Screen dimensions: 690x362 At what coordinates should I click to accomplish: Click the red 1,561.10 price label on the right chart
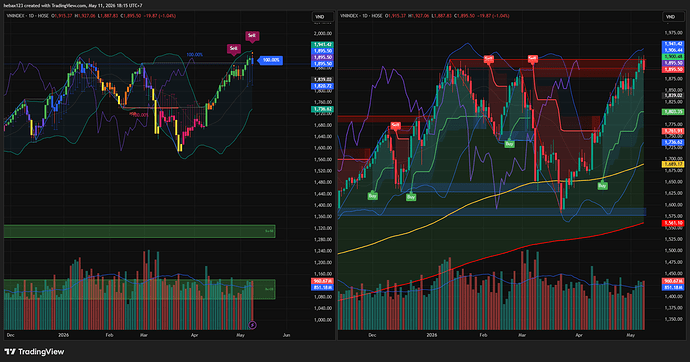(673, 223)
